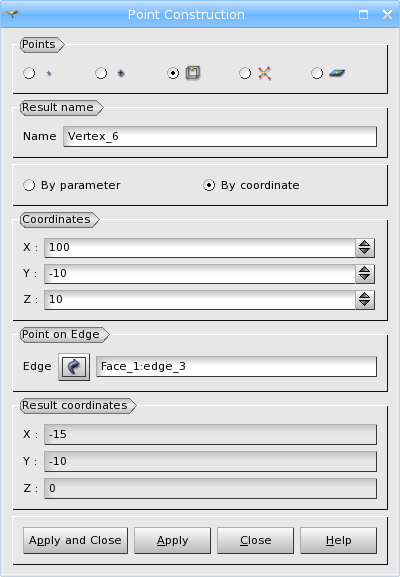400x577 pixels.
Task: Decrease the Y coordinate value
Action: [365, 278]
